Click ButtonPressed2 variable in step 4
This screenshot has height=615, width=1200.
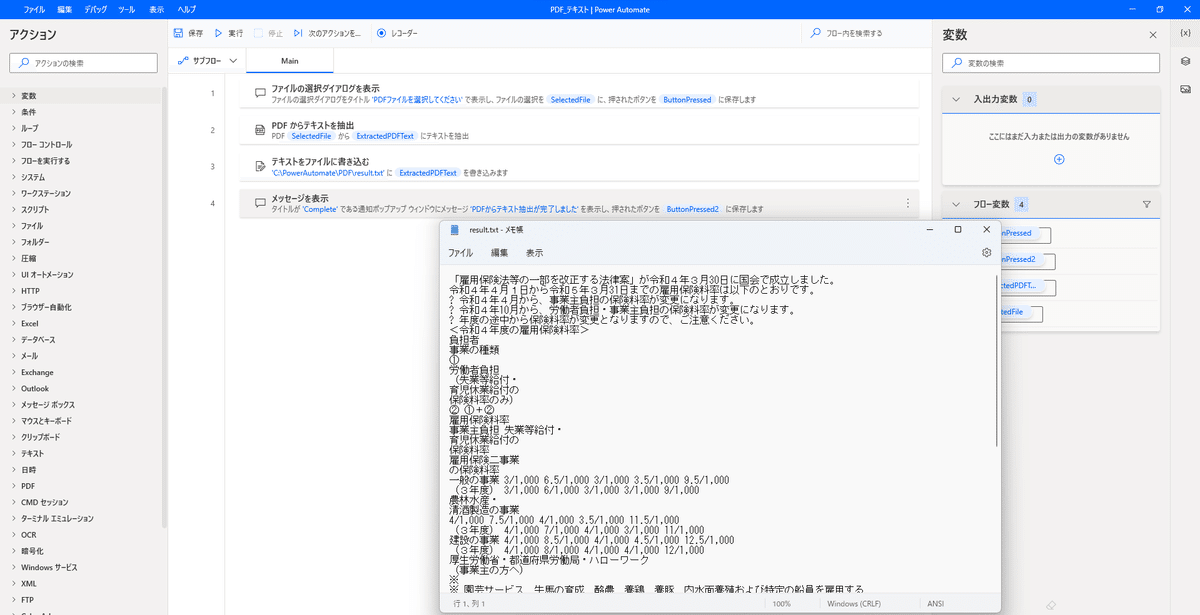tap(692, 209)
